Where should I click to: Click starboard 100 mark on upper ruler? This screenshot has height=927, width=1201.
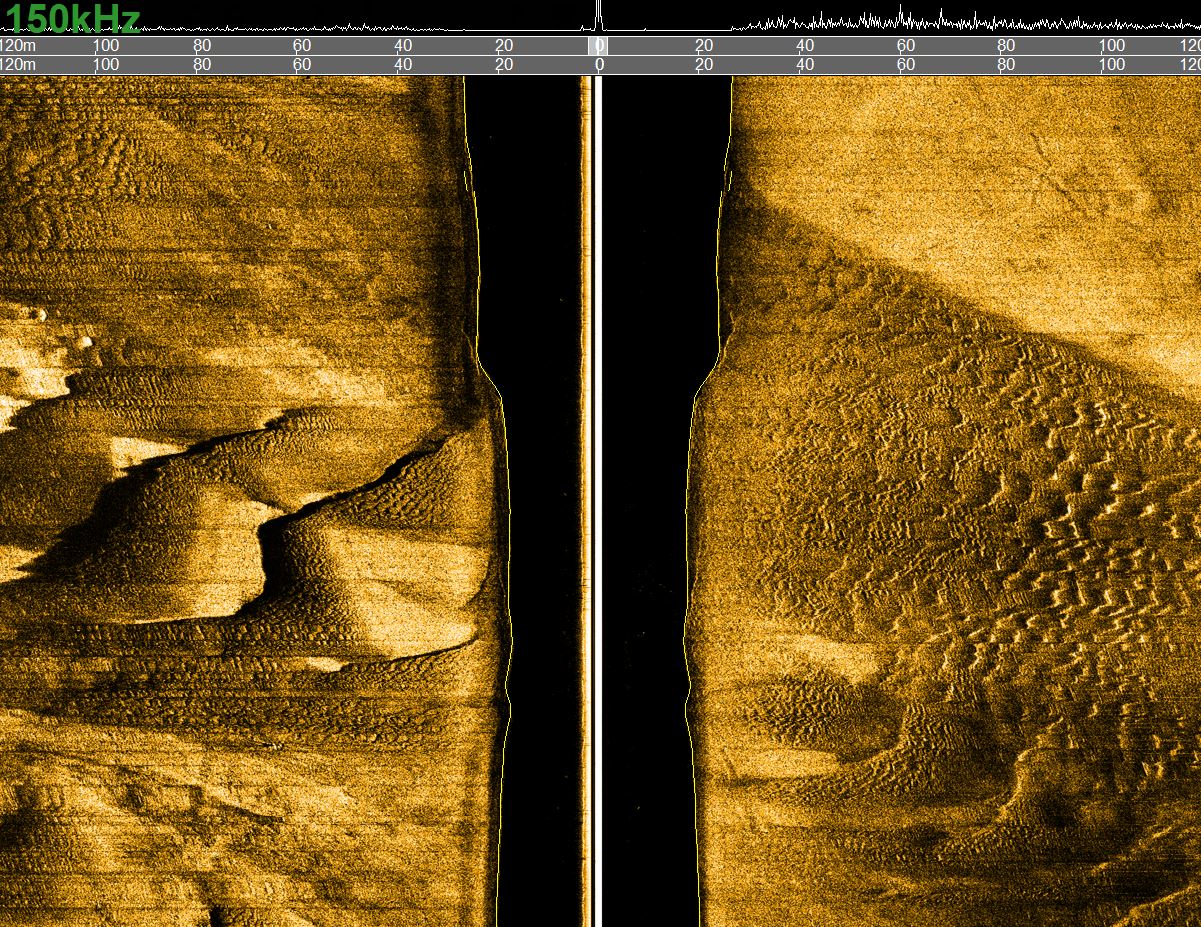coord(1111,46)
